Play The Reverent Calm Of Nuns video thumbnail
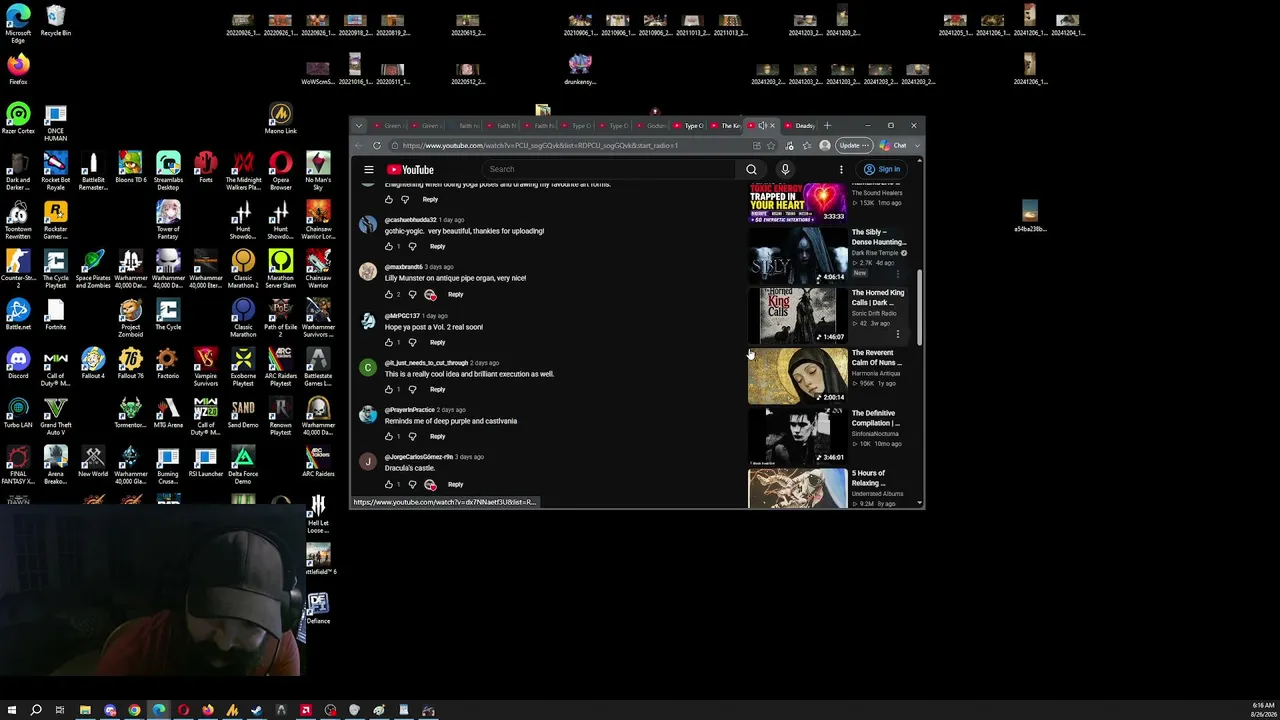 click(798, 376)
